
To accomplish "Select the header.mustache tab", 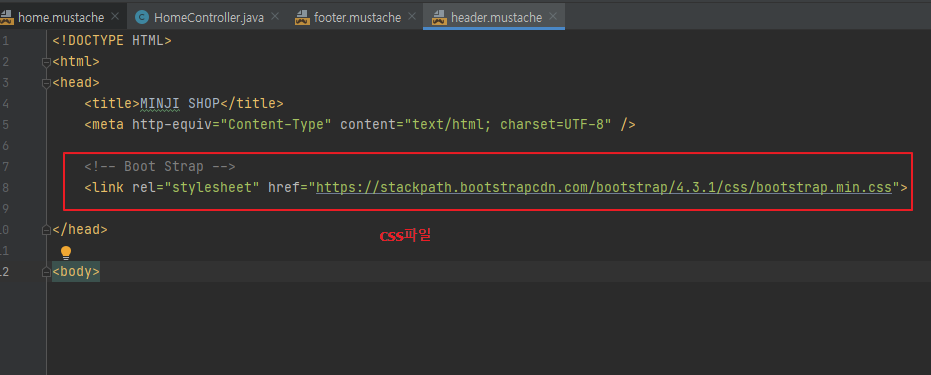I will click(494, 17).
